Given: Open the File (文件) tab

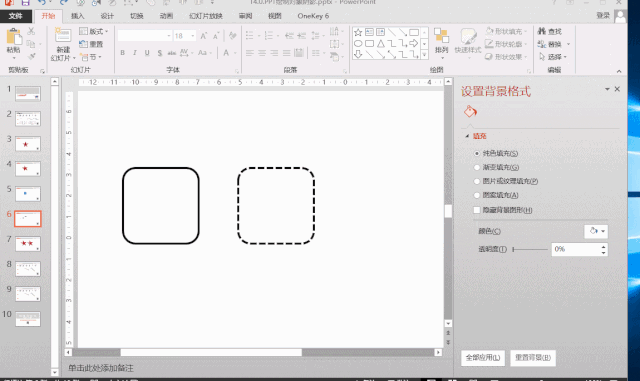Looking at the screenshot, I should (x=16, y=16).
